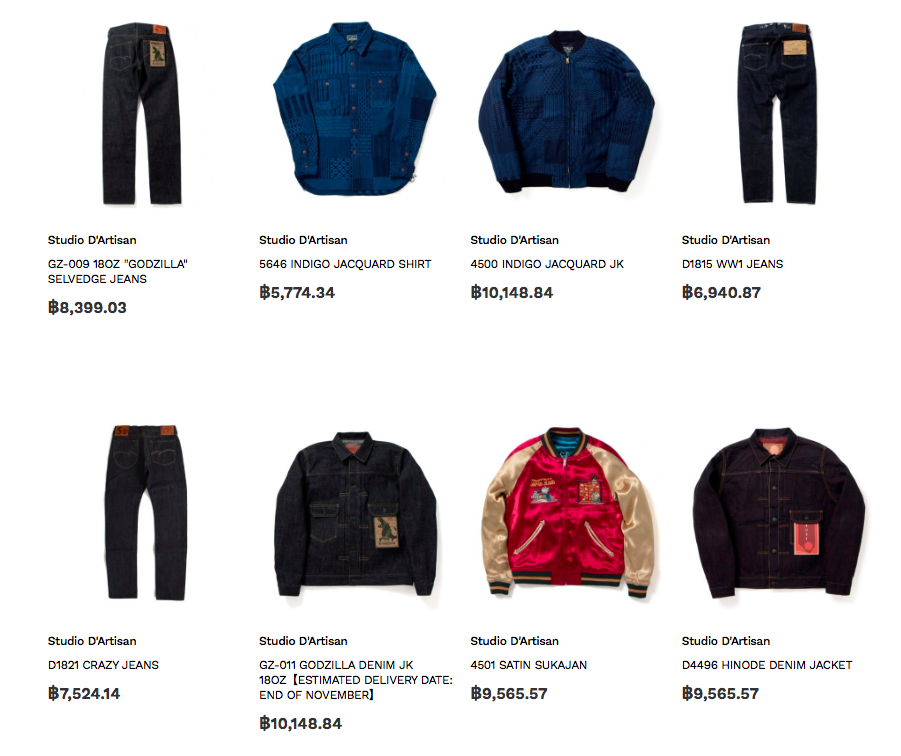Open the D1815 WW1 Jeans title link
This screenshot has width=901, height=756.
pyautogui.click(x=732, y=264)
